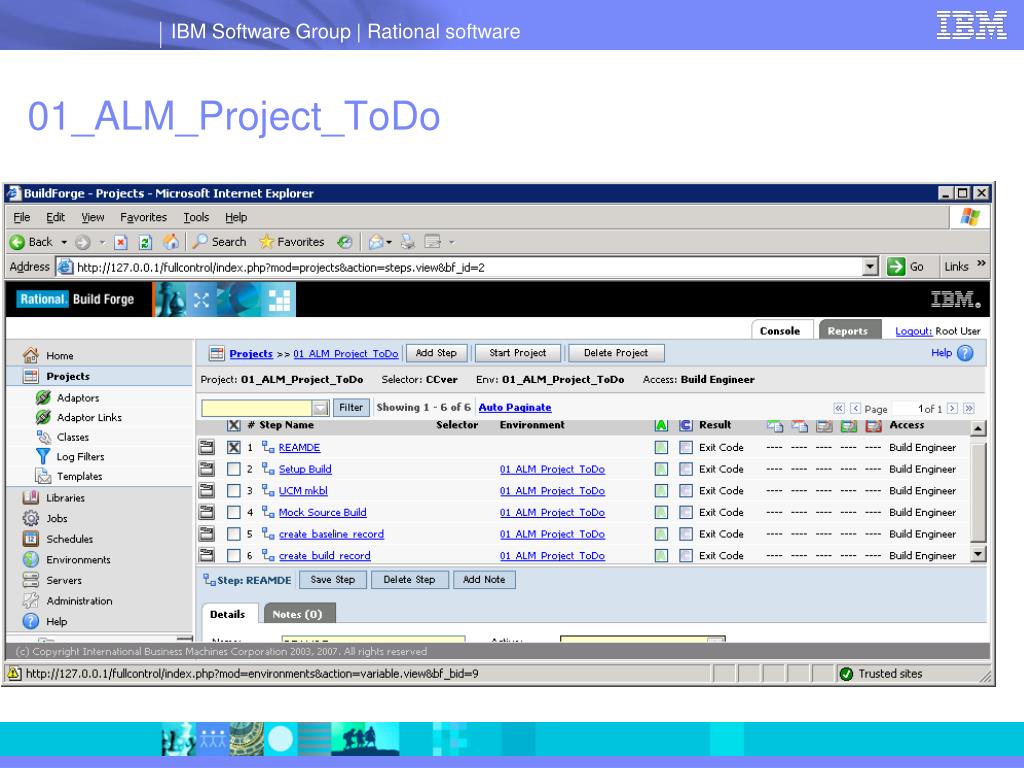Image resolution: width=1024 pixels, height=768 pixels.
Task: Open the File menu
Action: point(22,217)
